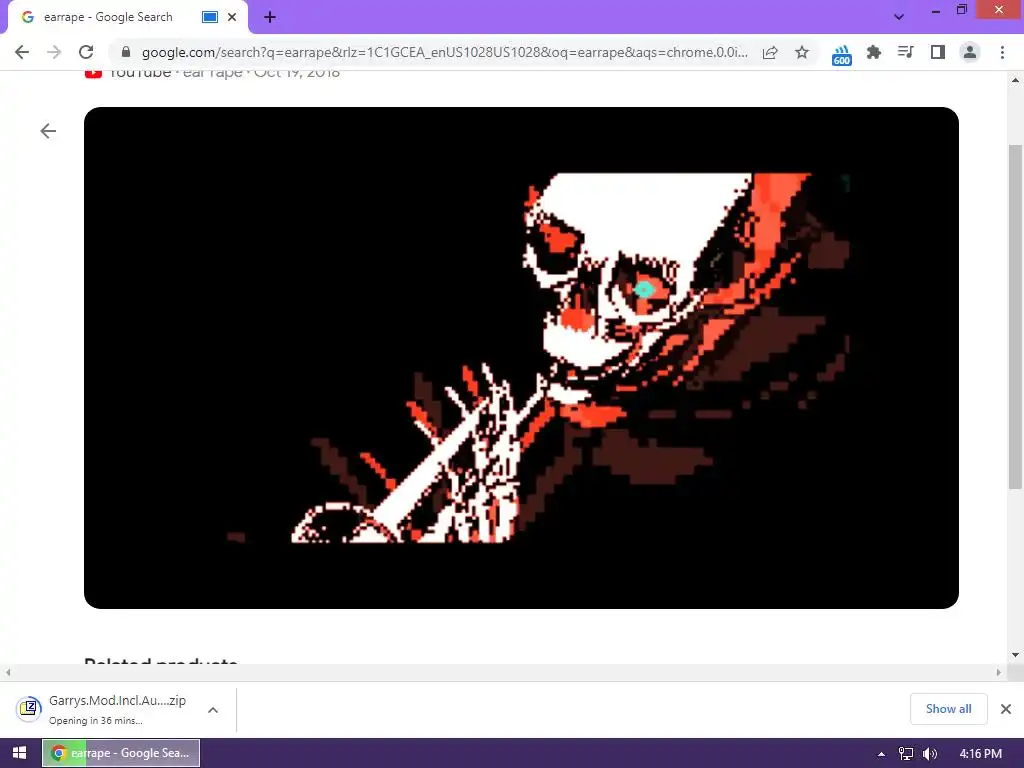Expand the download item options chevron

tap(213, 710)
